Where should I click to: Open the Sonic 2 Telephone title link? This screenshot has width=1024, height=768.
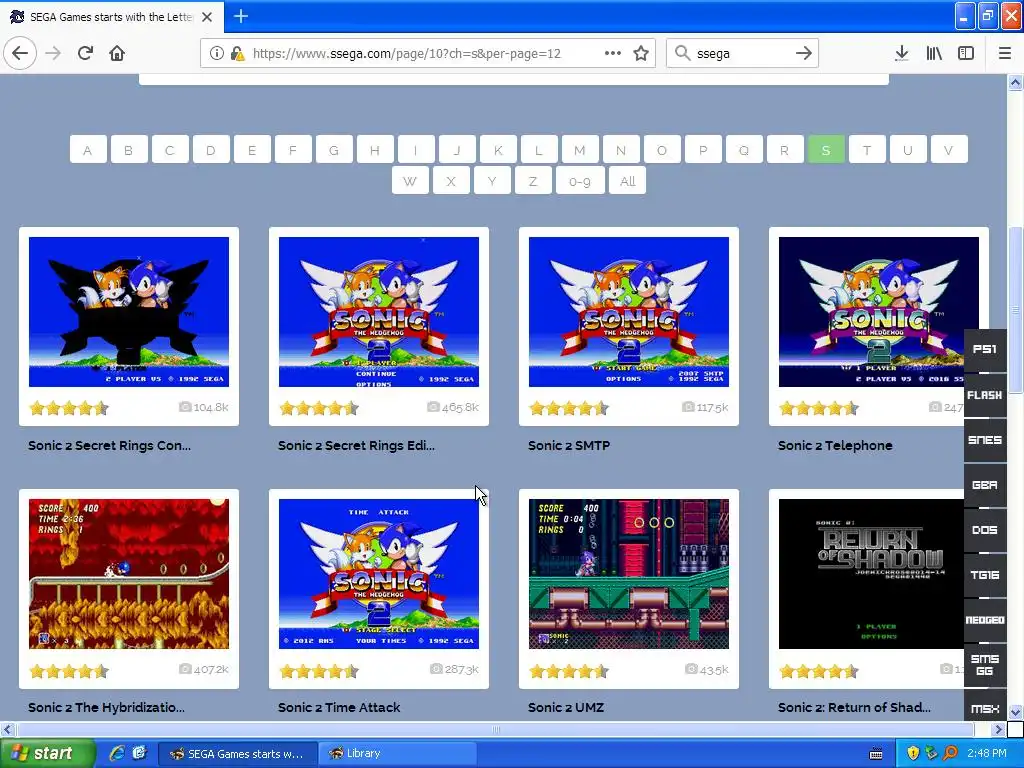point(835,445)
